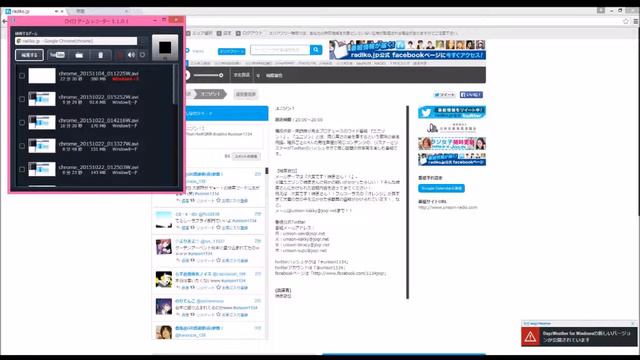The image size is (640, 360).
Task: Tick the checkbox for chrome_20151022_013327 recording
Action: tap(22, 146)
